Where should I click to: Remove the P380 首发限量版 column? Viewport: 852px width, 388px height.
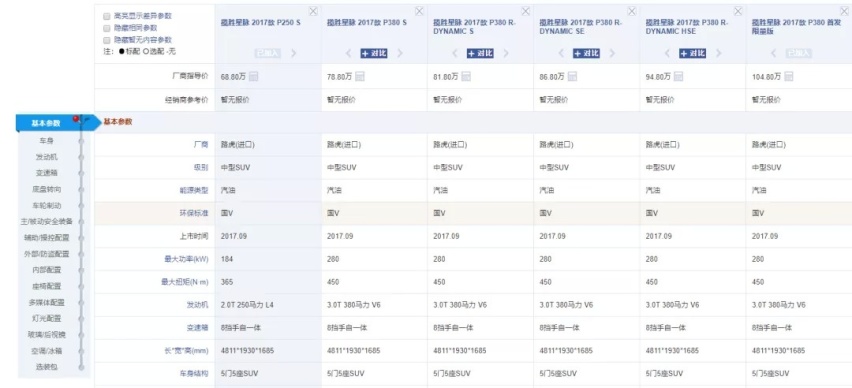tap(845, 11)
